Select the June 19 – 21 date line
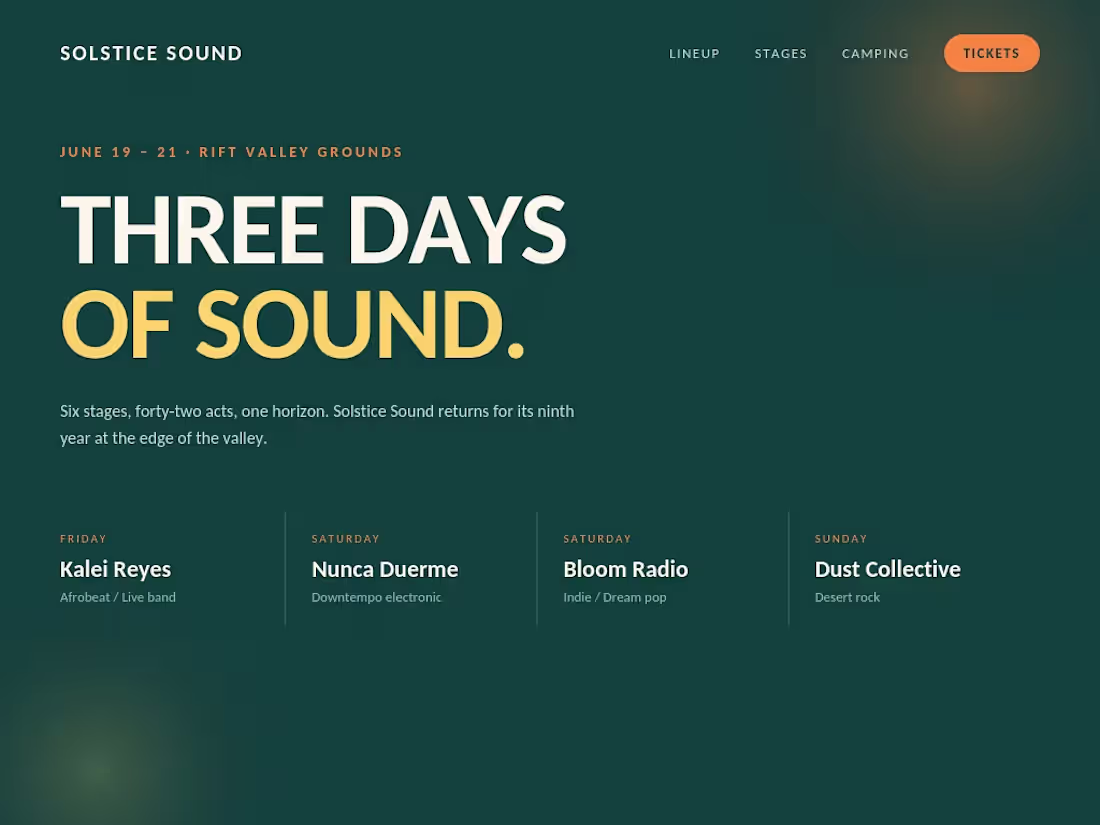 tap(232, 152)
